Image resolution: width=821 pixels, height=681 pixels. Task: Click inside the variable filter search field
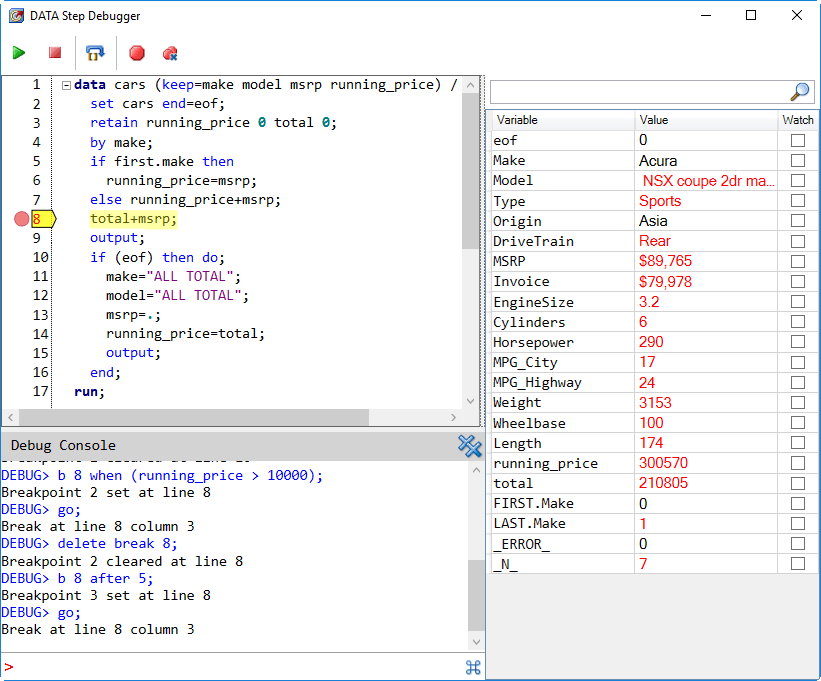(630, 91)
